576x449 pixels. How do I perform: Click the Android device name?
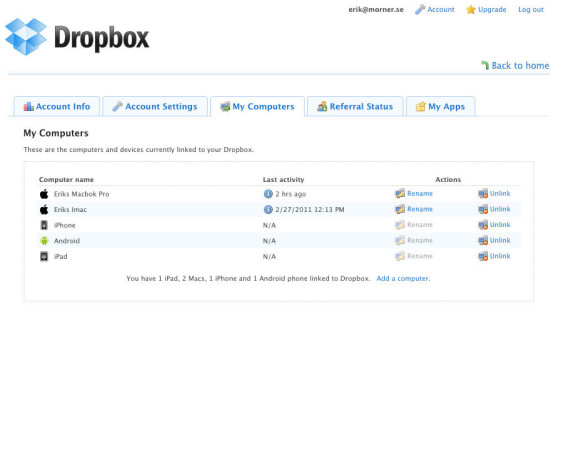click(x=66, y=241)
